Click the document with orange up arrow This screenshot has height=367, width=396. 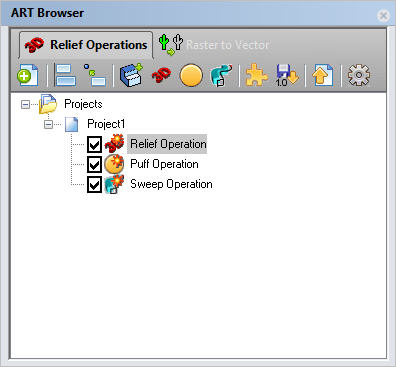tap(322, 75)
